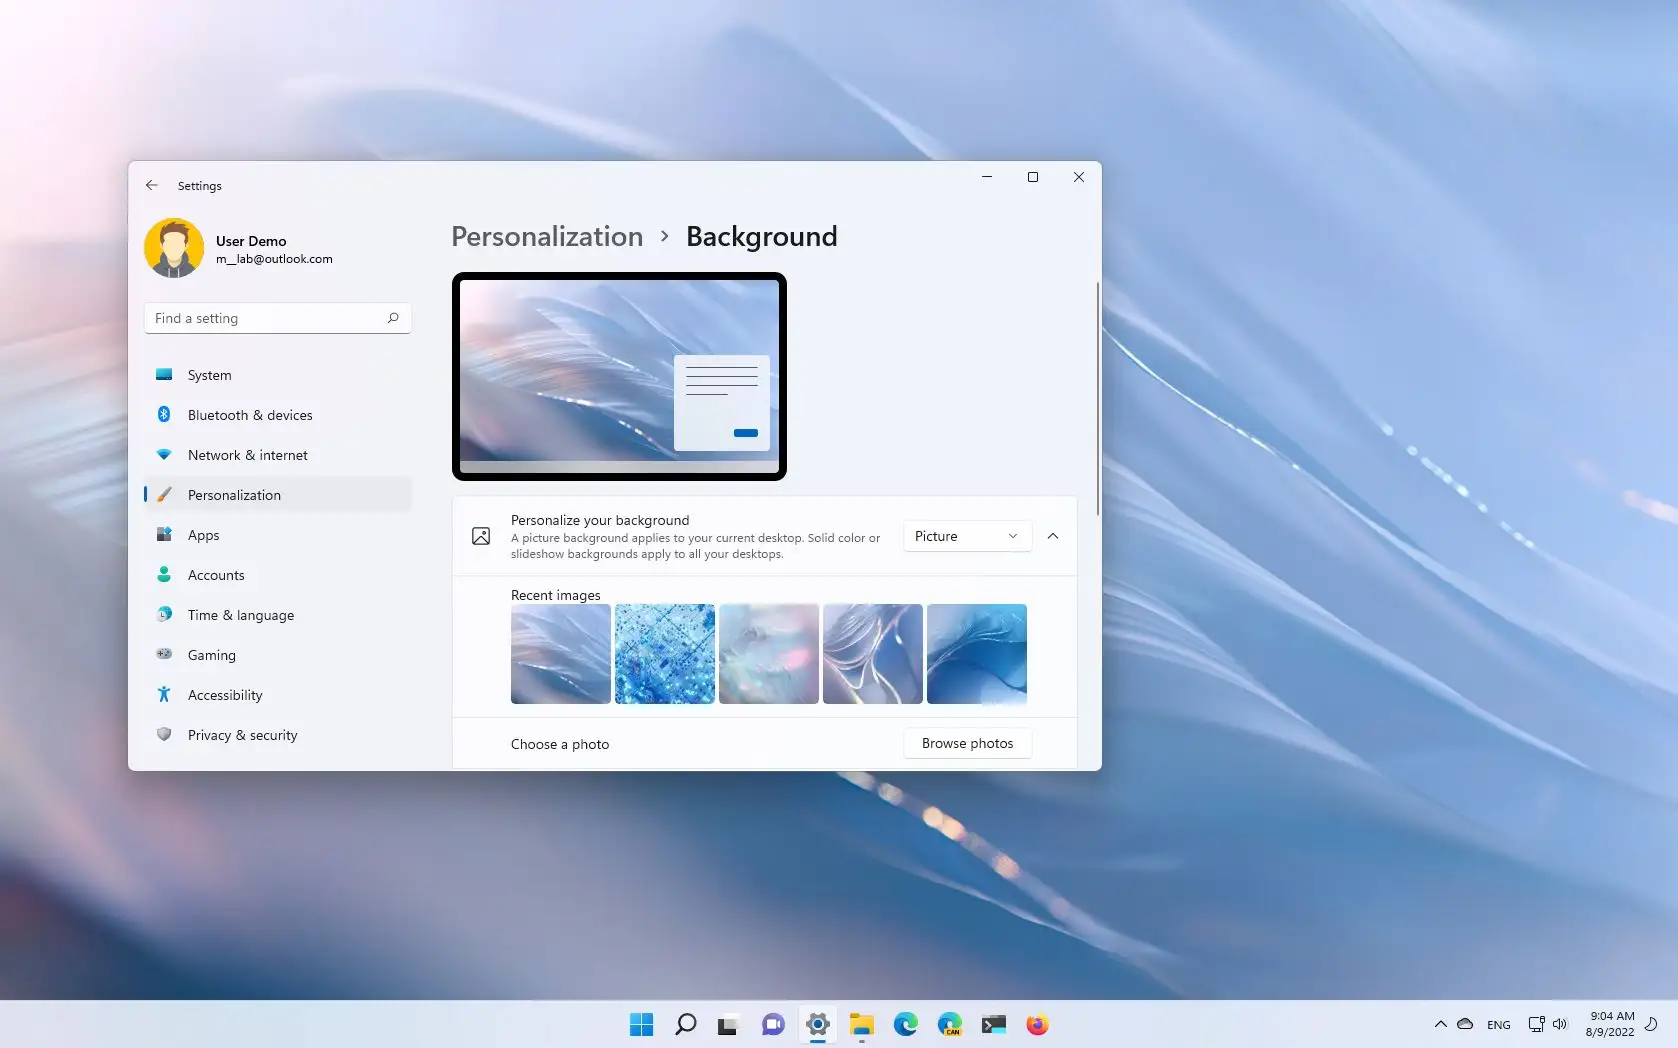Collapse the Personalize your background section
Image resolution: width=1678 pixels, height=1048 pixels.
[1053, 536]
